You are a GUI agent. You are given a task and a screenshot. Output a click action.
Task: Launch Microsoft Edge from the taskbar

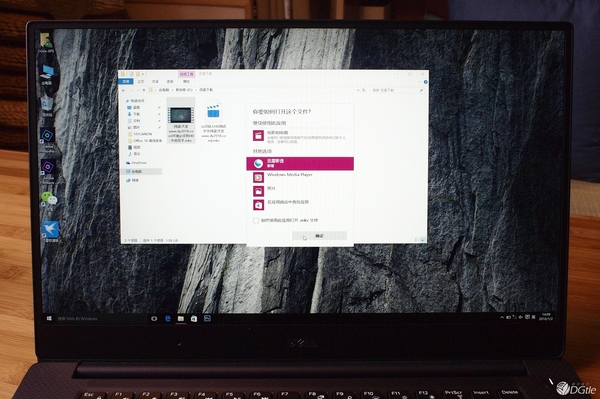pos(168,318)
